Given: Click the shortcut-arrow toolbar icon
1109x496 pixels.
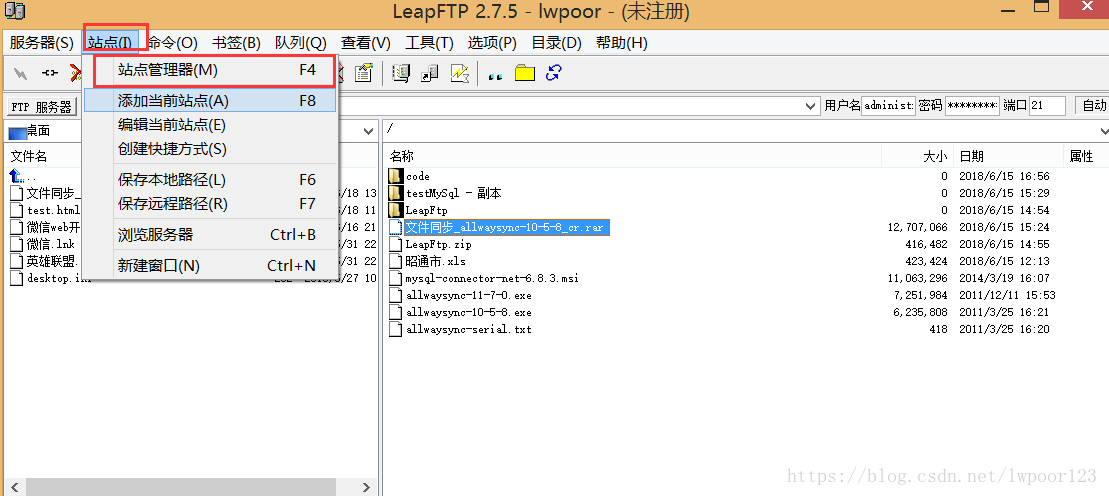Looking at the screenshot, I should [x=430, y=73].
